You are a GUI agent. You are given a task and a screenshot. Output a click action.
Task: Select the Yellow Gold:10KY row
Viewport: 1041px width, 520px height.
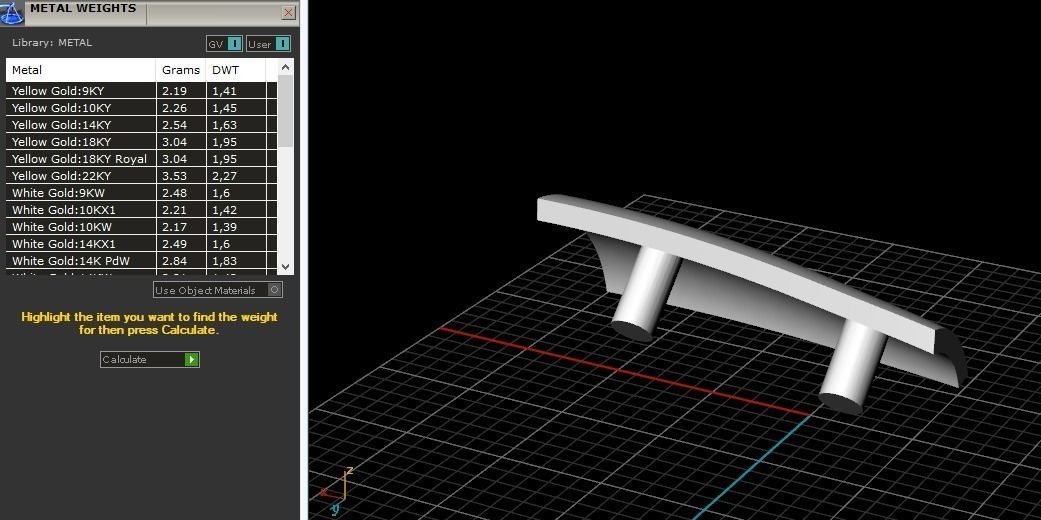141,108
